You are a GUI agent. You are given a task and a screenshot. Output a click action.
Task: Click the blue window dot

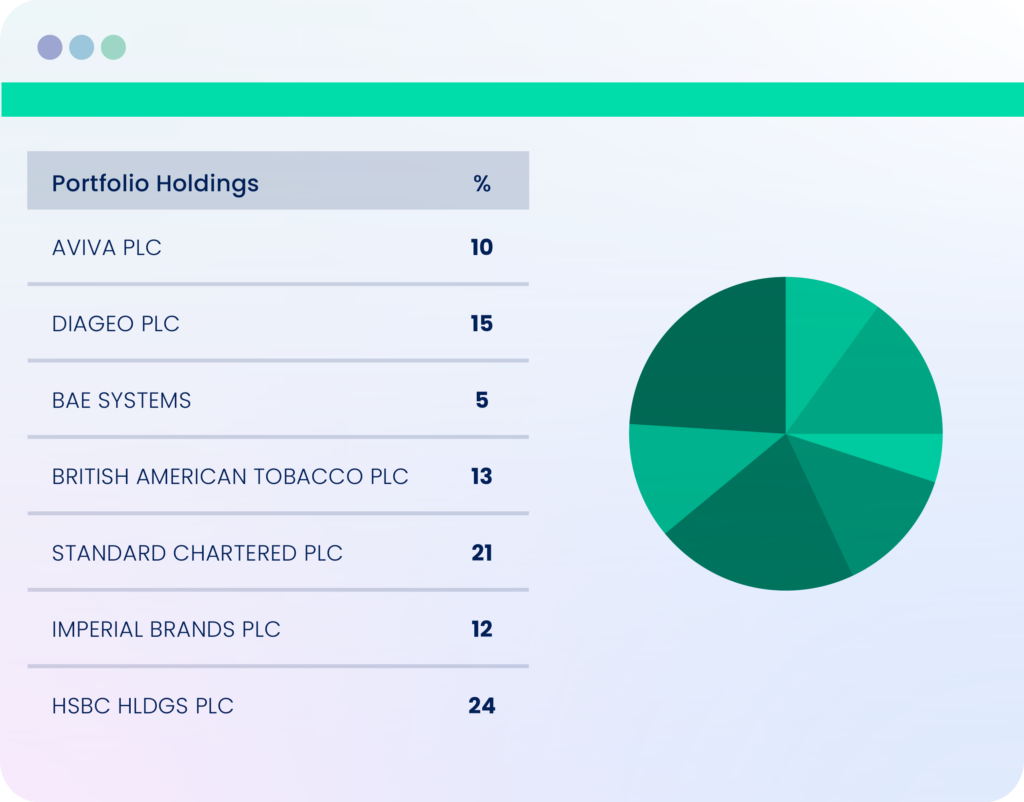(x=82, y=47)
